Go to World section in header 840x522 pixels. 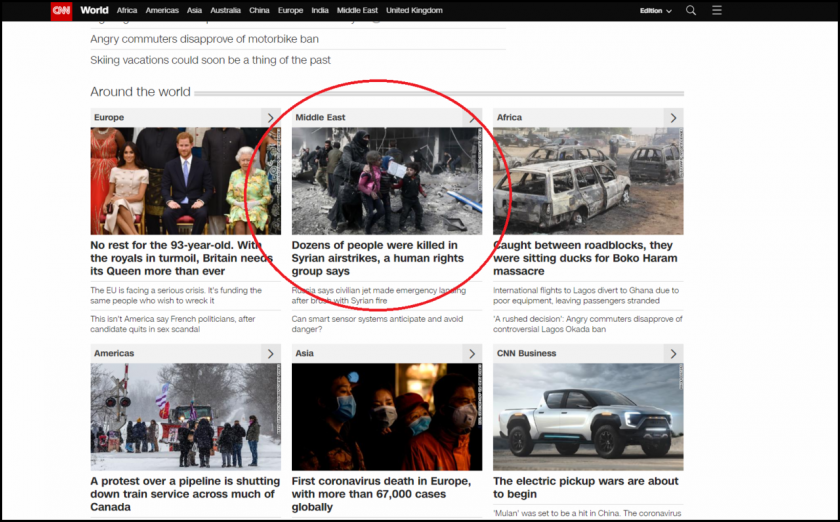[x=94, y=10]
